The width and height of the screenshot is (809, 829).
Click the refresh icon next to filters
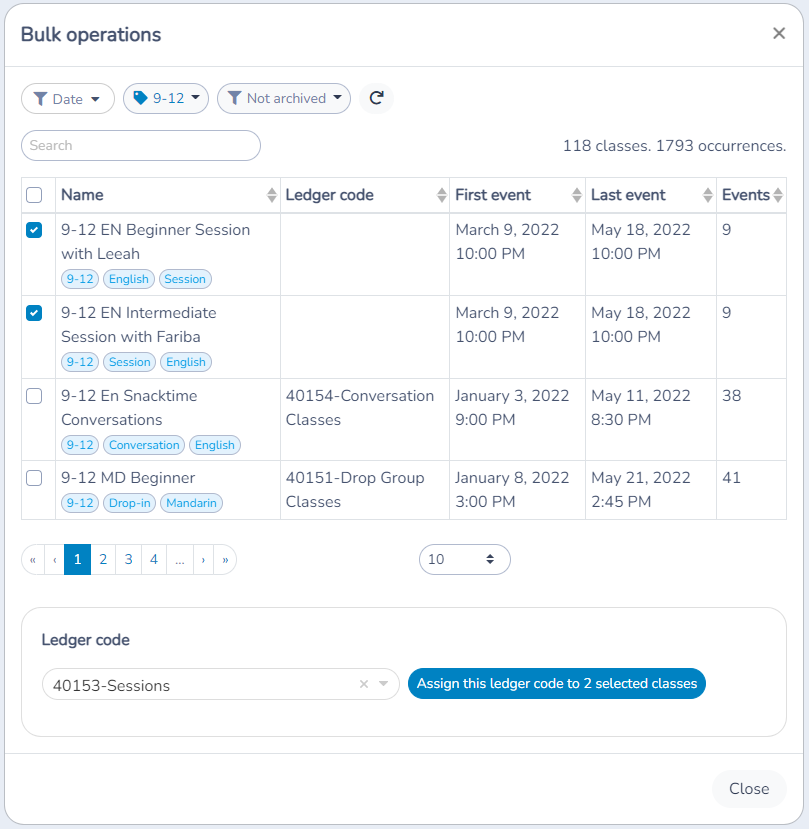[376, 98]
